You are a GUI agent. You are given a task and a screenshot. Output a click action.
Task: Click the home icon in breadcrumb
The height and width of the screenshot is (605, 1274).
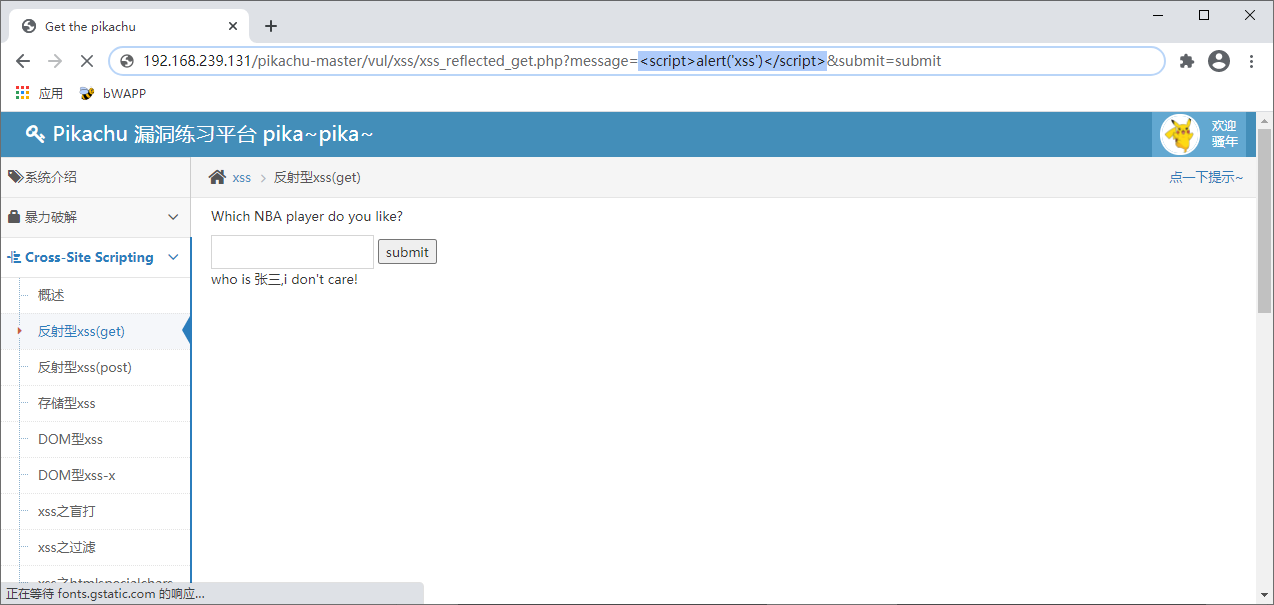coord(217,177)
